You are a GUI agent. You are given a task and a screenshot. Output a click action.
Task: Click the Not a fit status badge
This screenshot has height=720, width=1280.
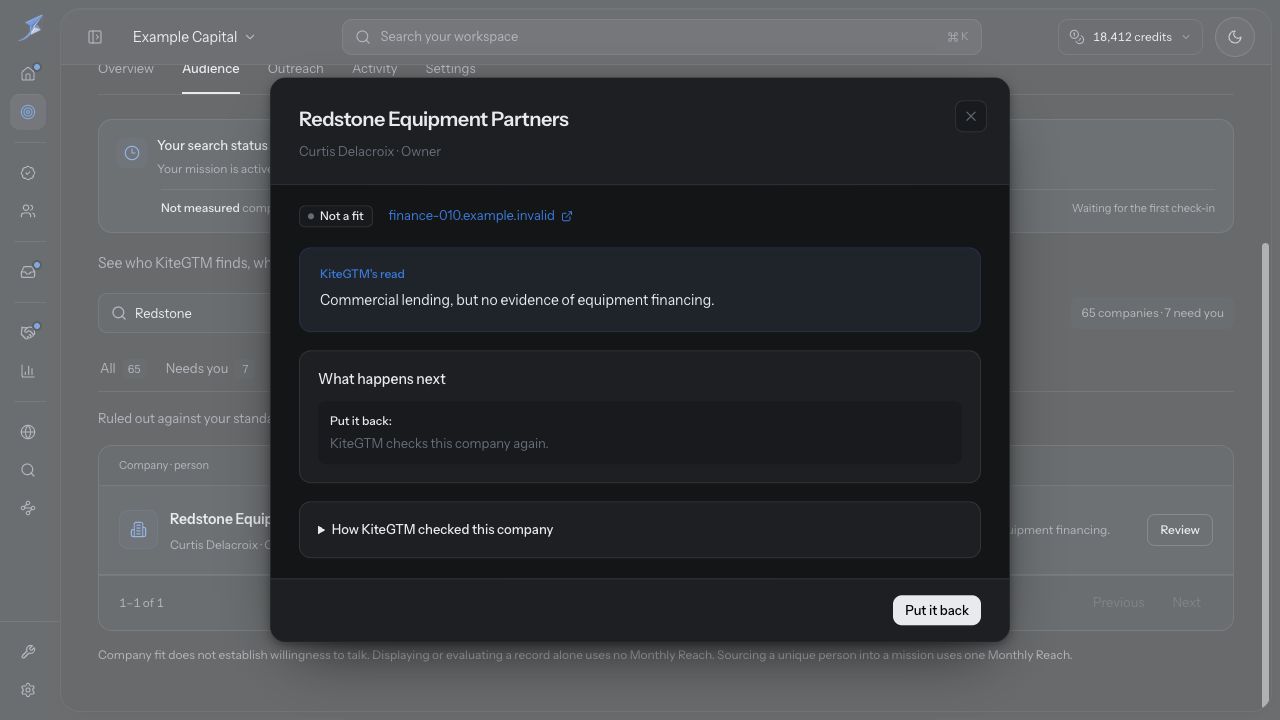pyautogui.click(x=336, y=216)
